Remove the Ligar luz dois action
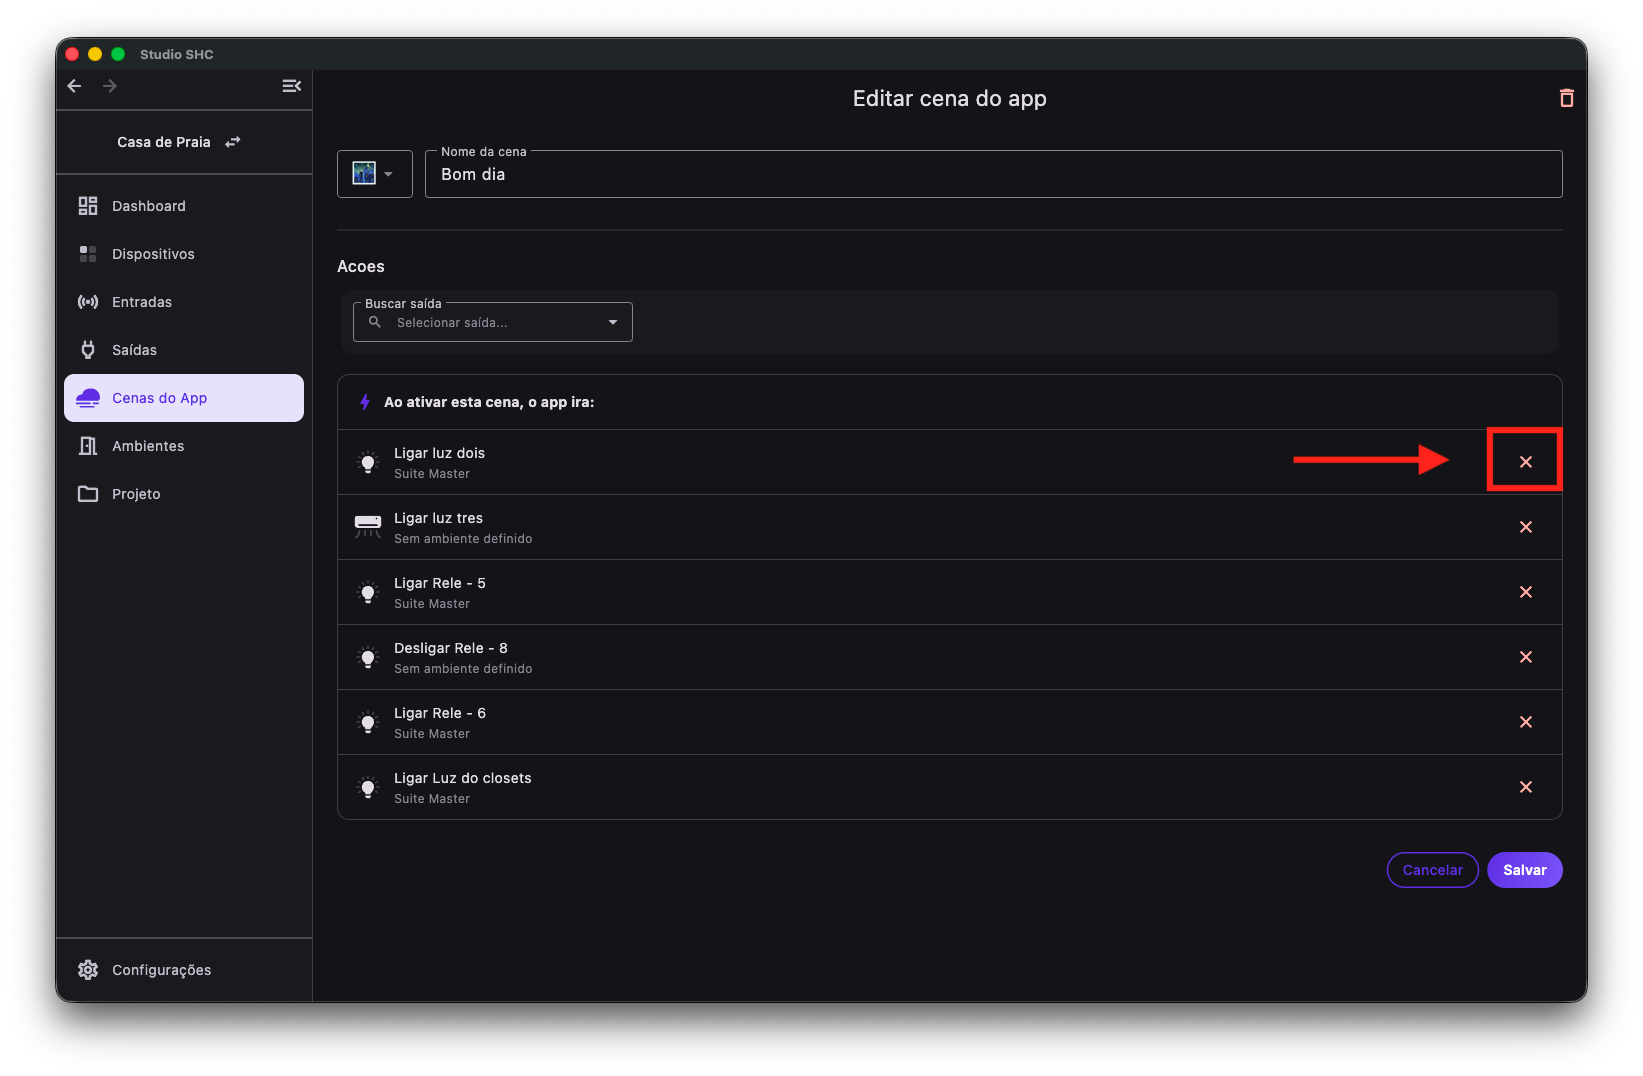Viewport: 1643px width, 1076px height. pyautogui.click(x=1526, y=462)
